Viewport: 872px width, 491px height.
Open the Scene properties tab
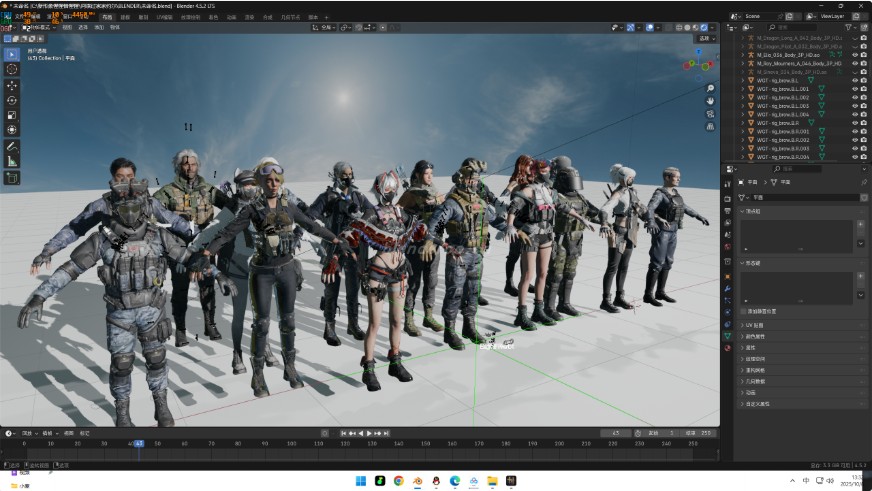pyautogui.click(x=727, y=235)
